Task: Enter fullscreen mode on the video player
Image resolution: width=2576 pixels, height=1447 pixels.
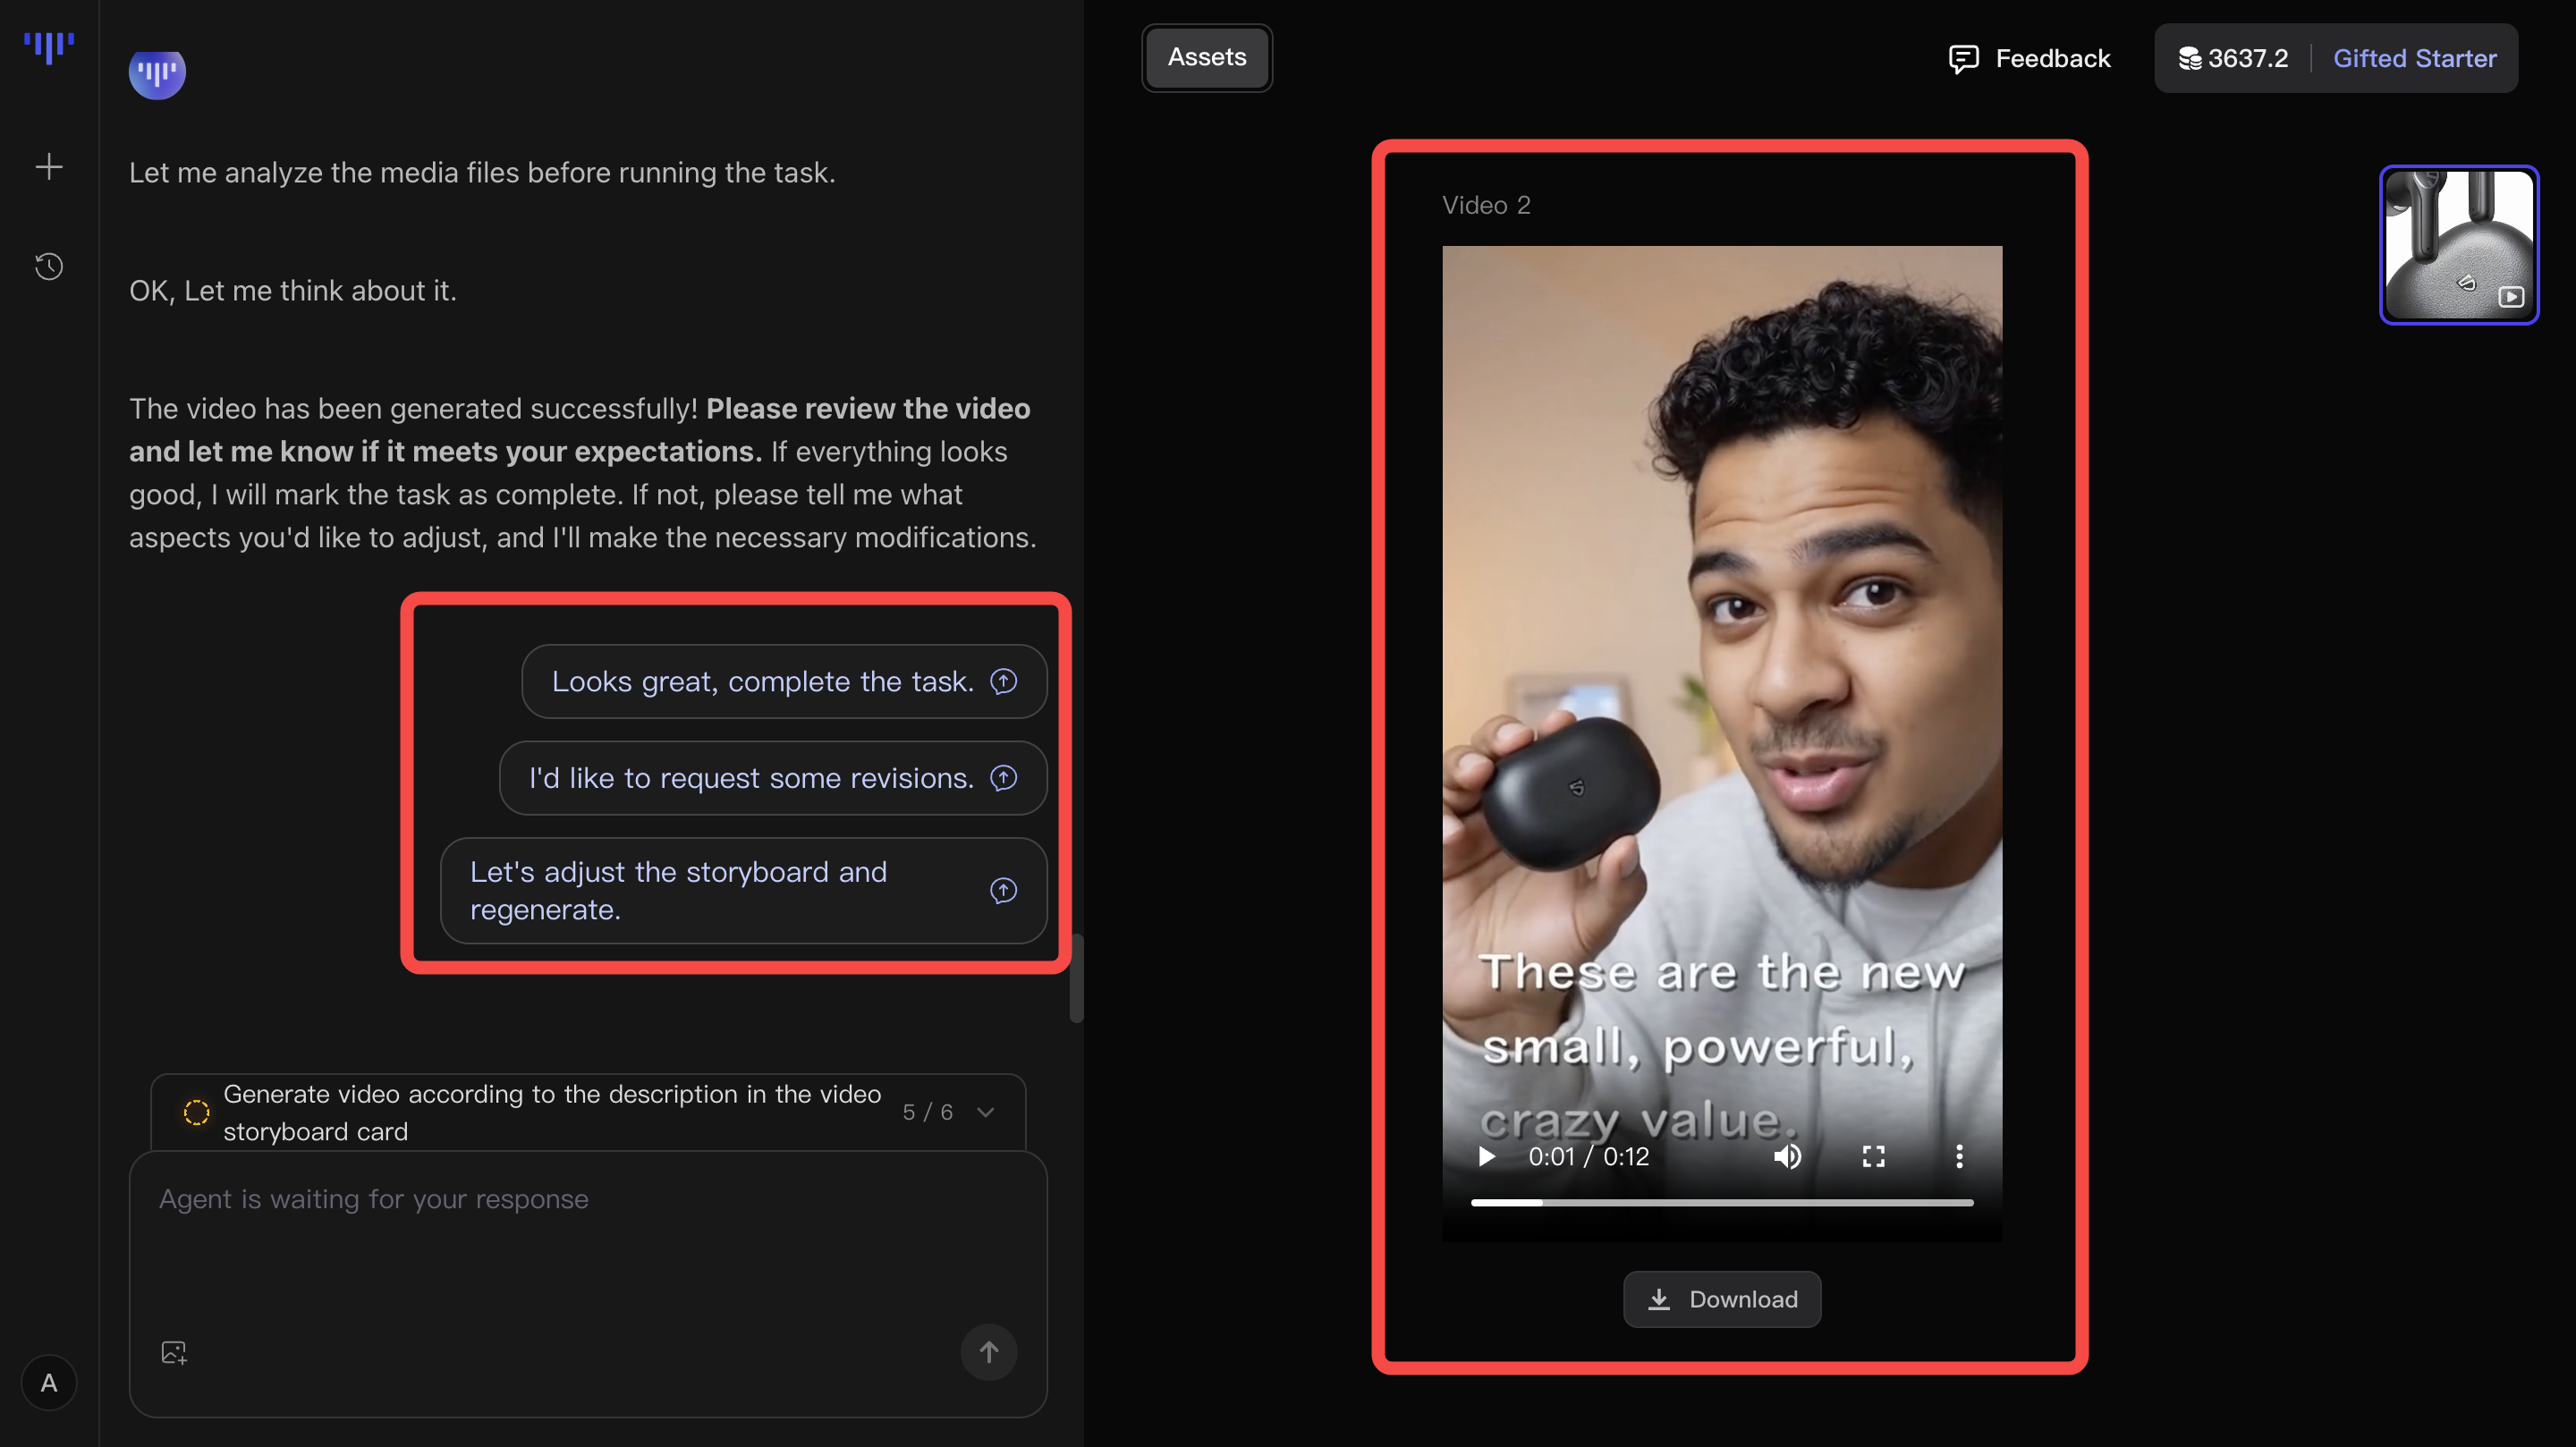Action: point(1874,1156)
